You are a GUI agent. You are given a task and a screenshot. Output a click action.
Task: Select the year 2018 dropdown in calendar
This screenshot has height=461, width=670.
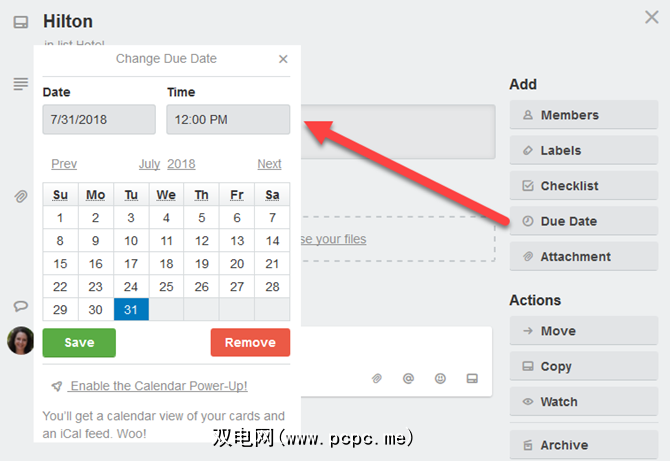181,164
